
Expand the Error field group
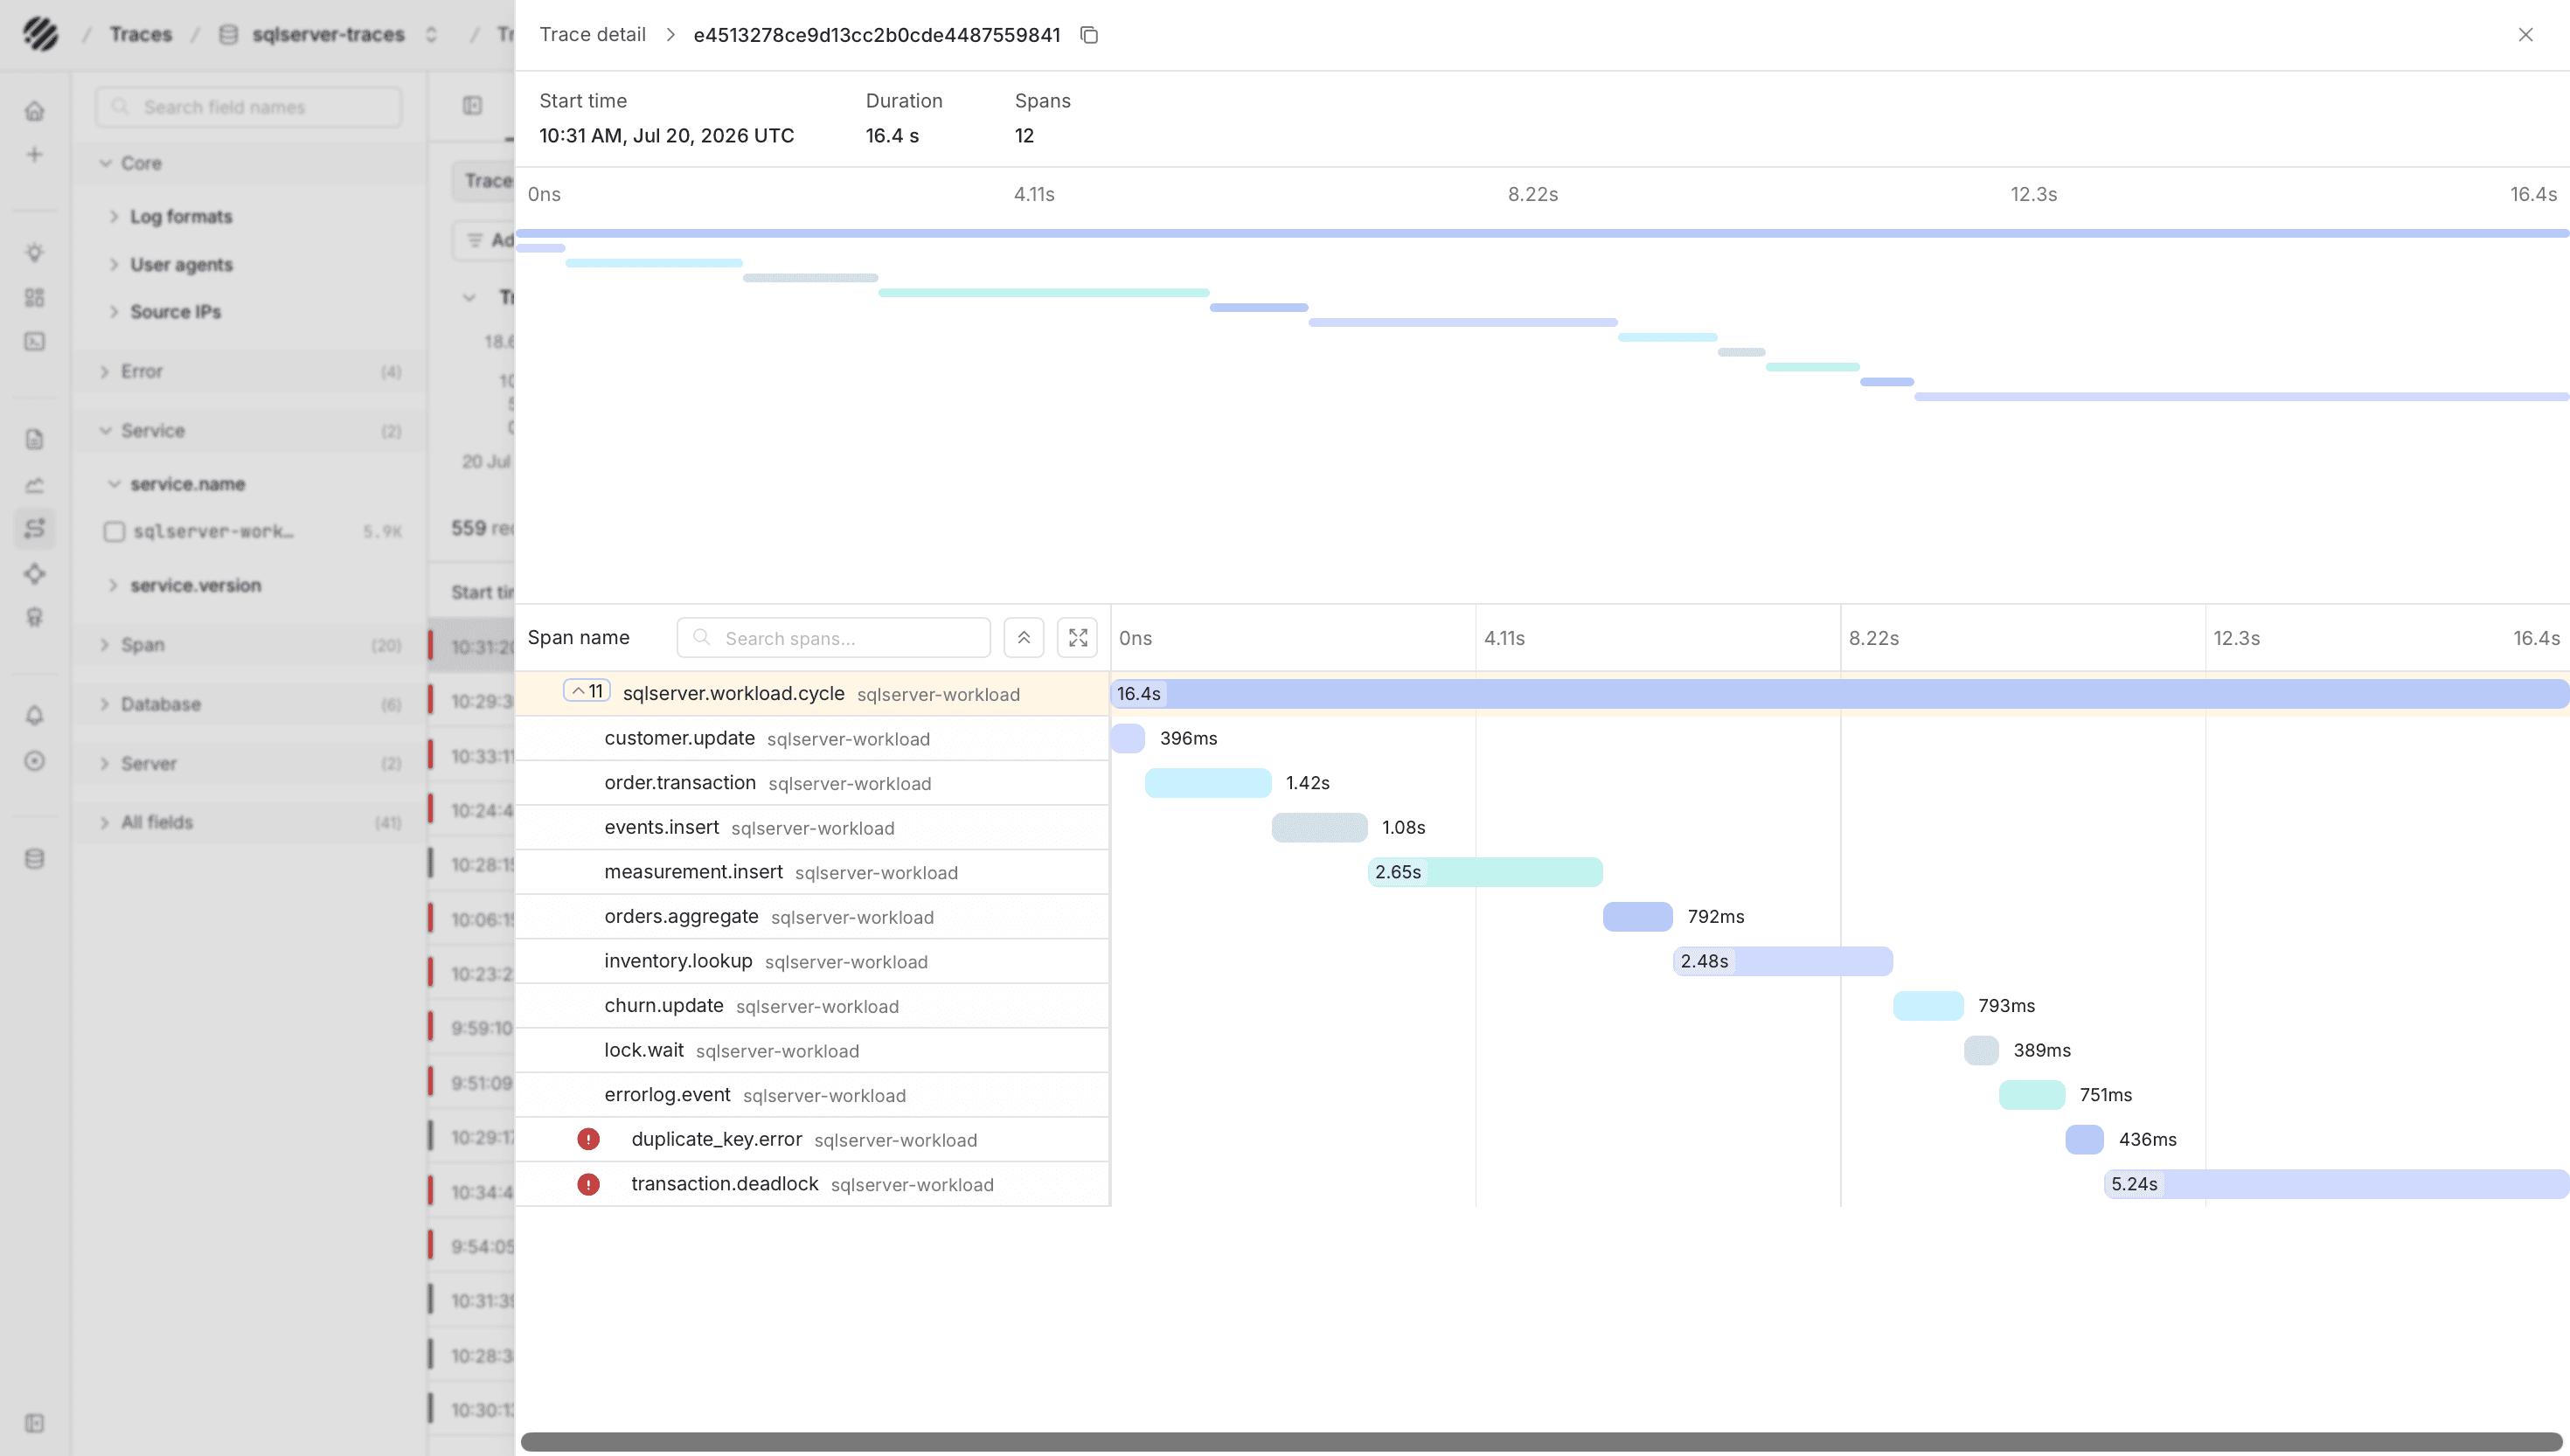249,371
